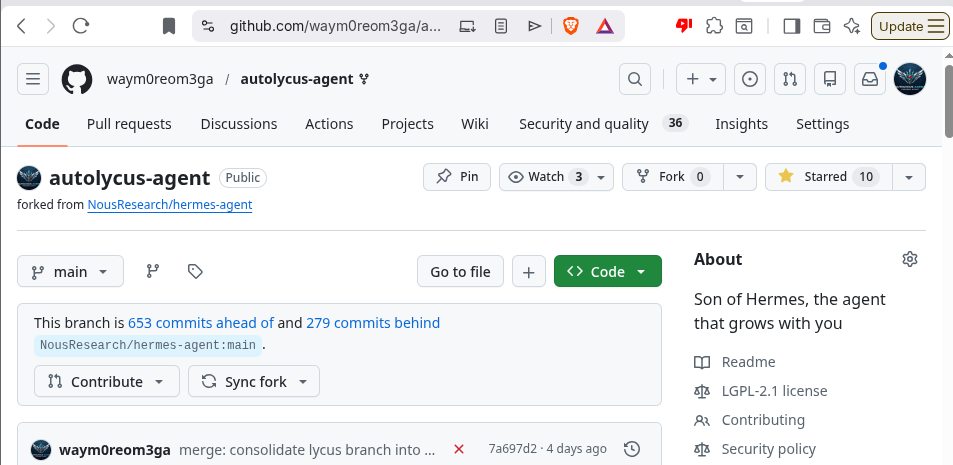Open site settings icon in address bar

(x=208, y=26)
